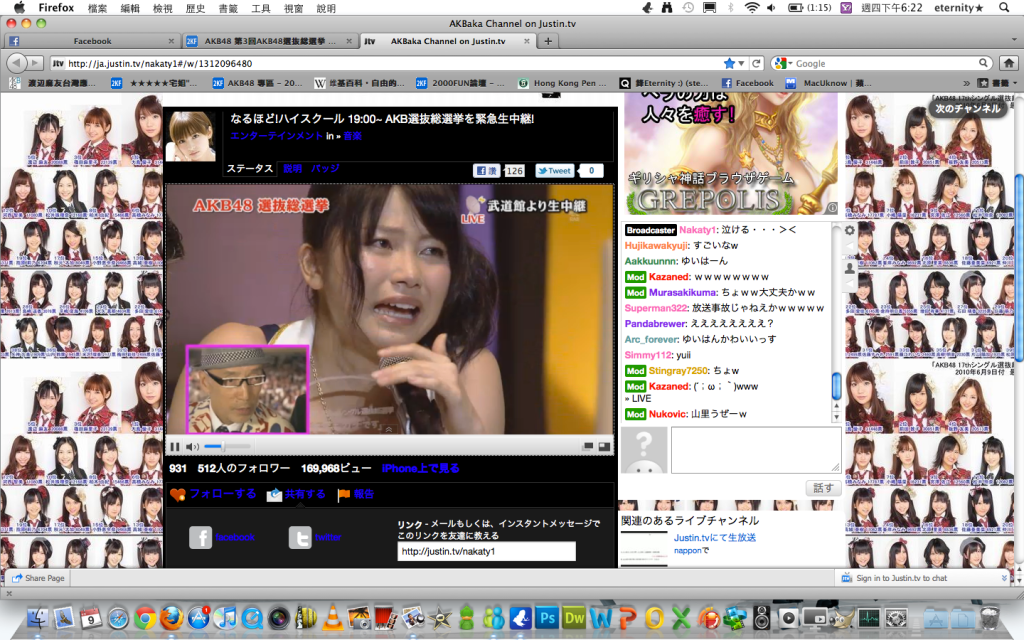
Task: Click the orange heart follow icon
Action: pos(178,494)
